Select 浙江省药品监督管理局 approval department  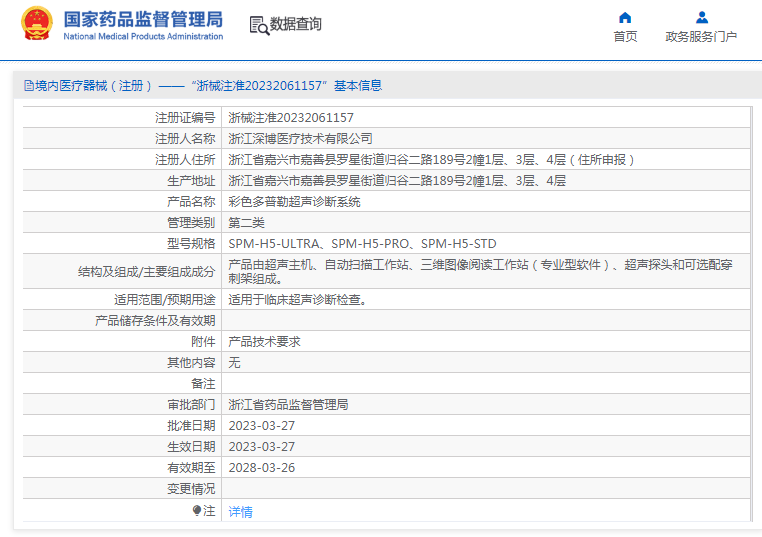(288, 404)
